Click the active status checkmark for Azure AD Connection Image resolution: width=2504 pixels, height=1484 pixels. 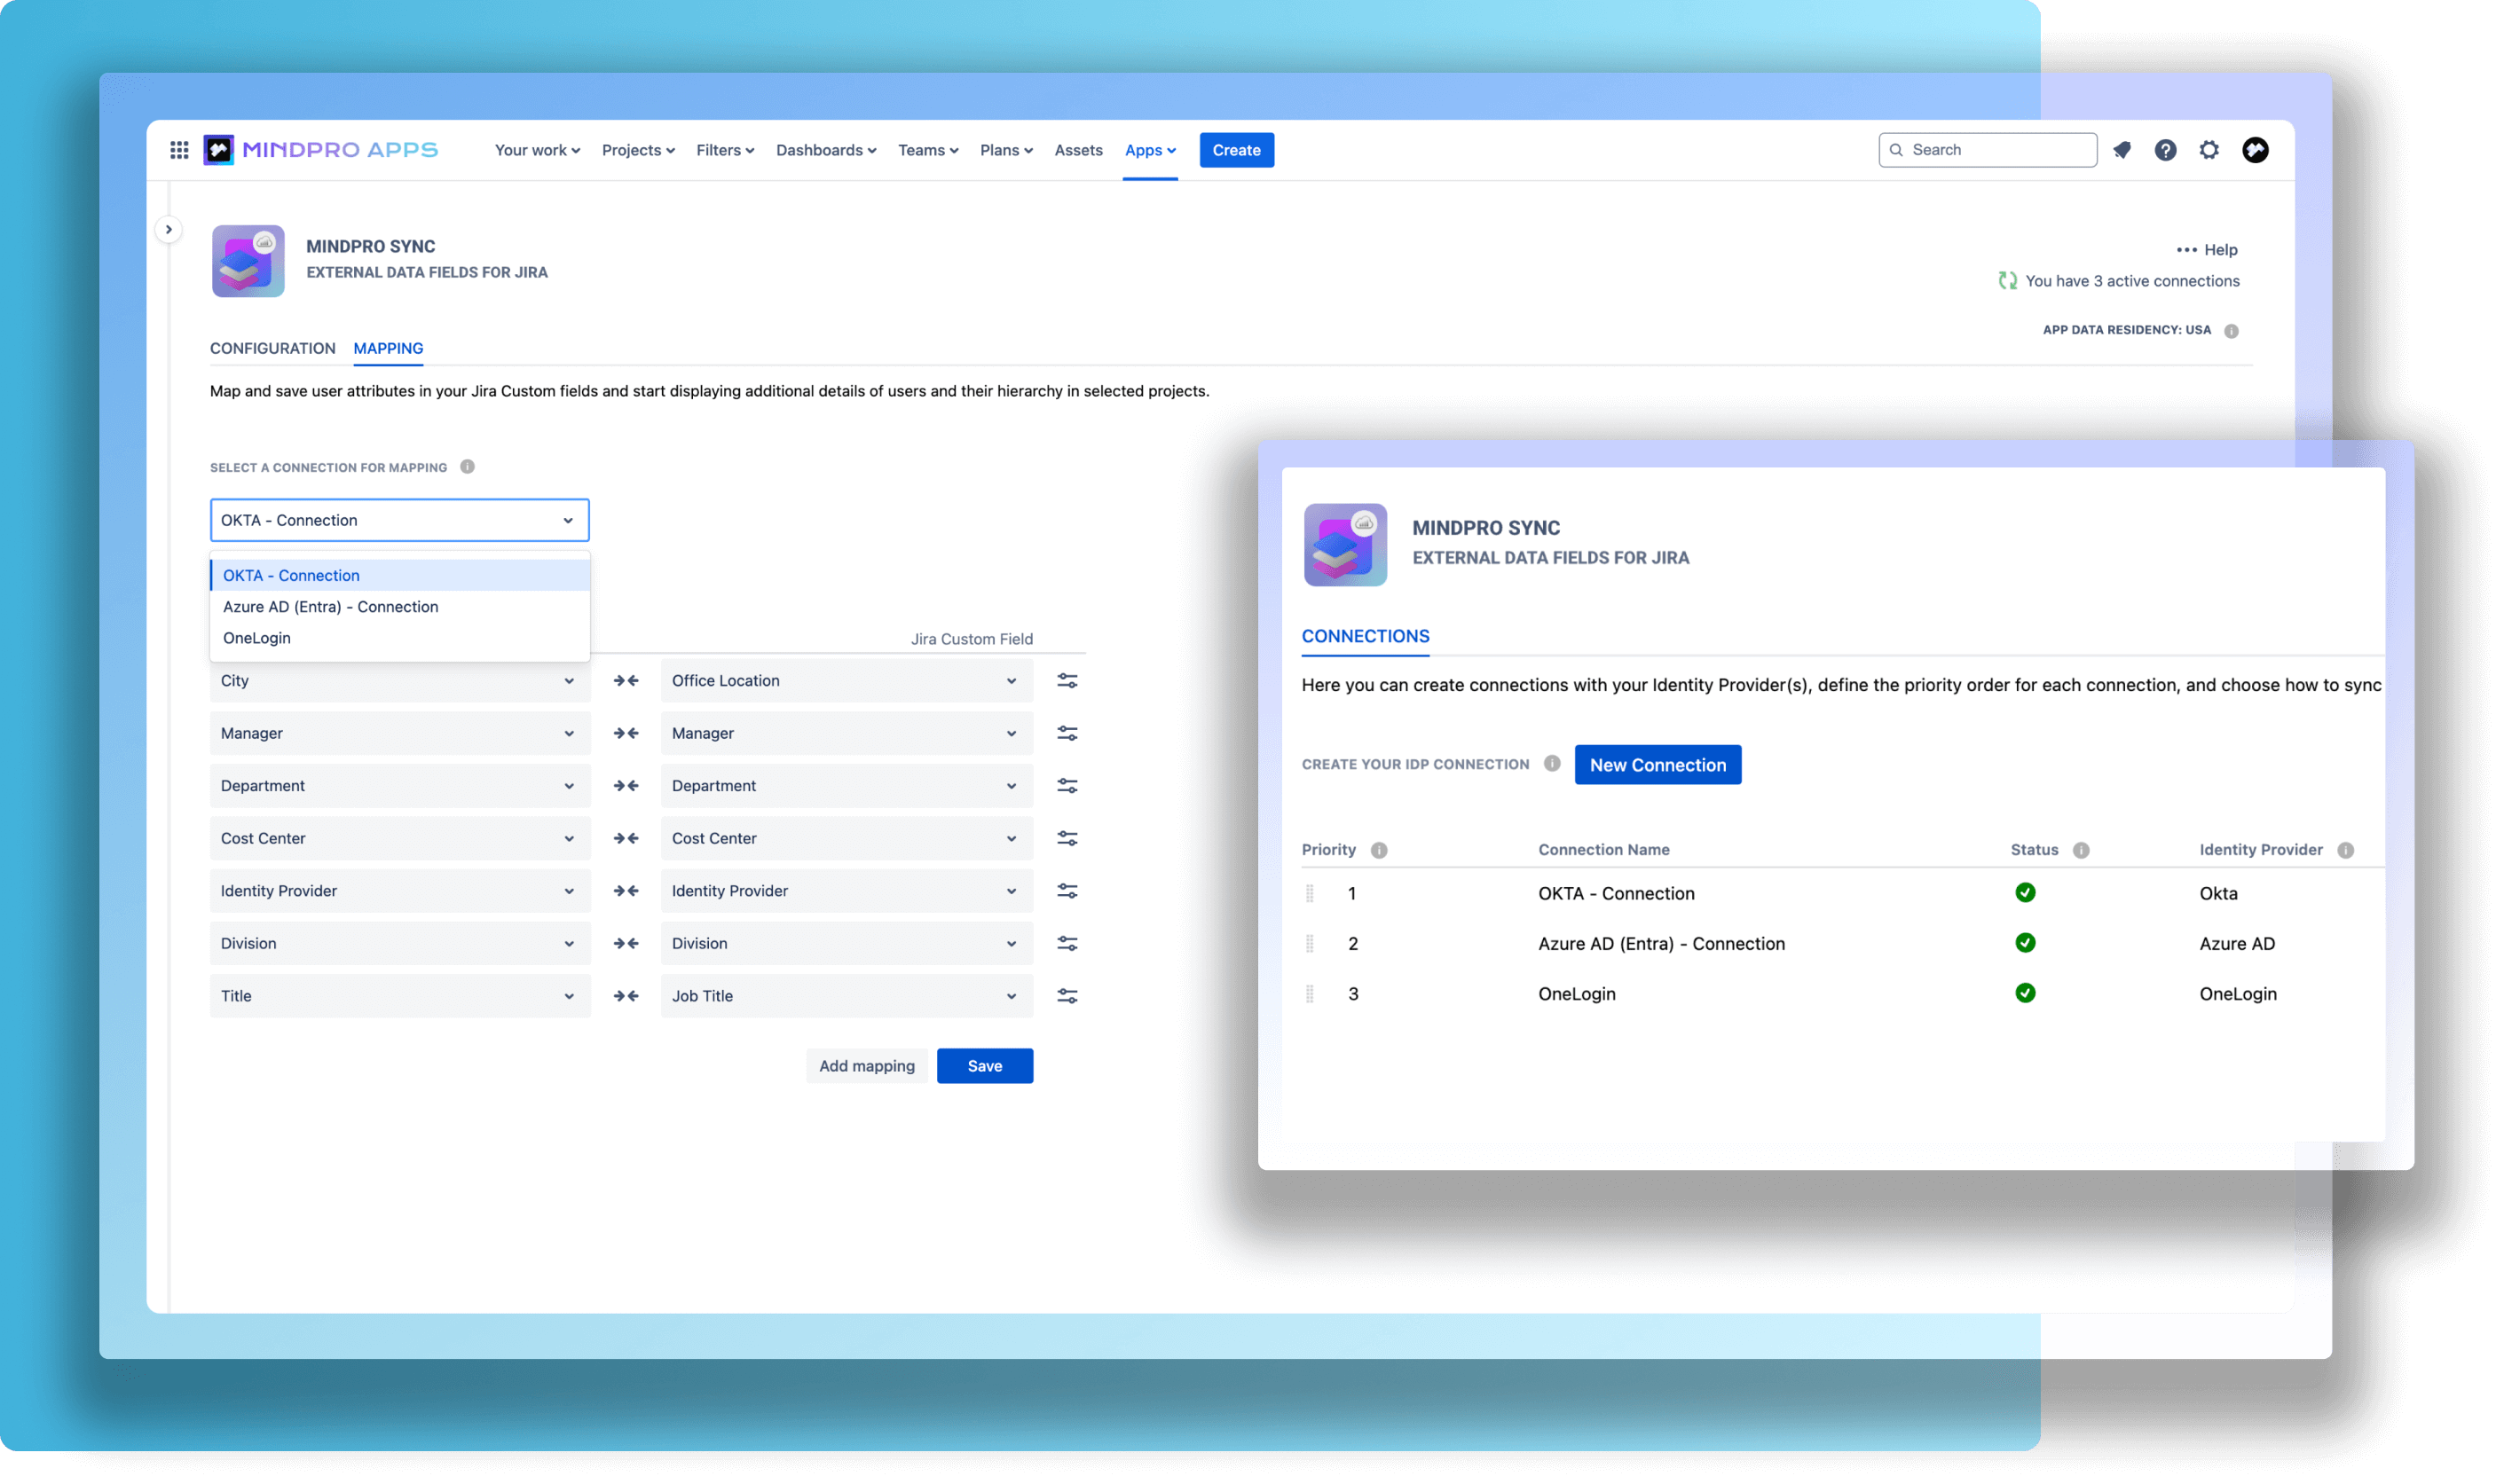pos(2025,942)
